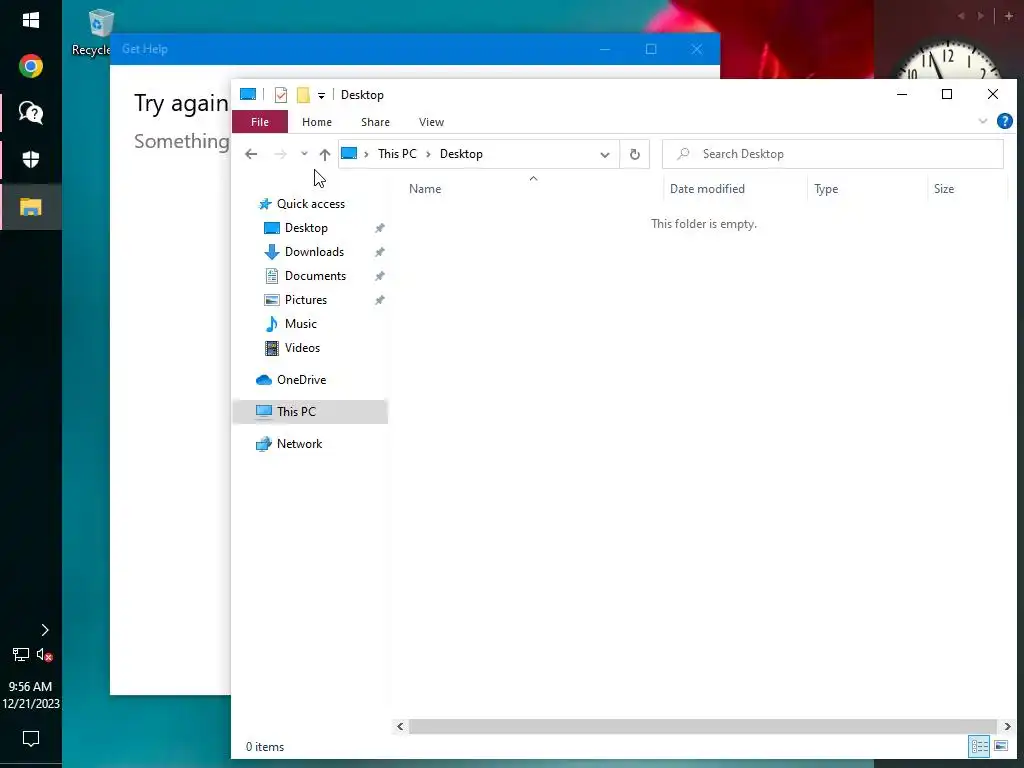Click the New Folder quick access toolbar icon

[303, 95]
